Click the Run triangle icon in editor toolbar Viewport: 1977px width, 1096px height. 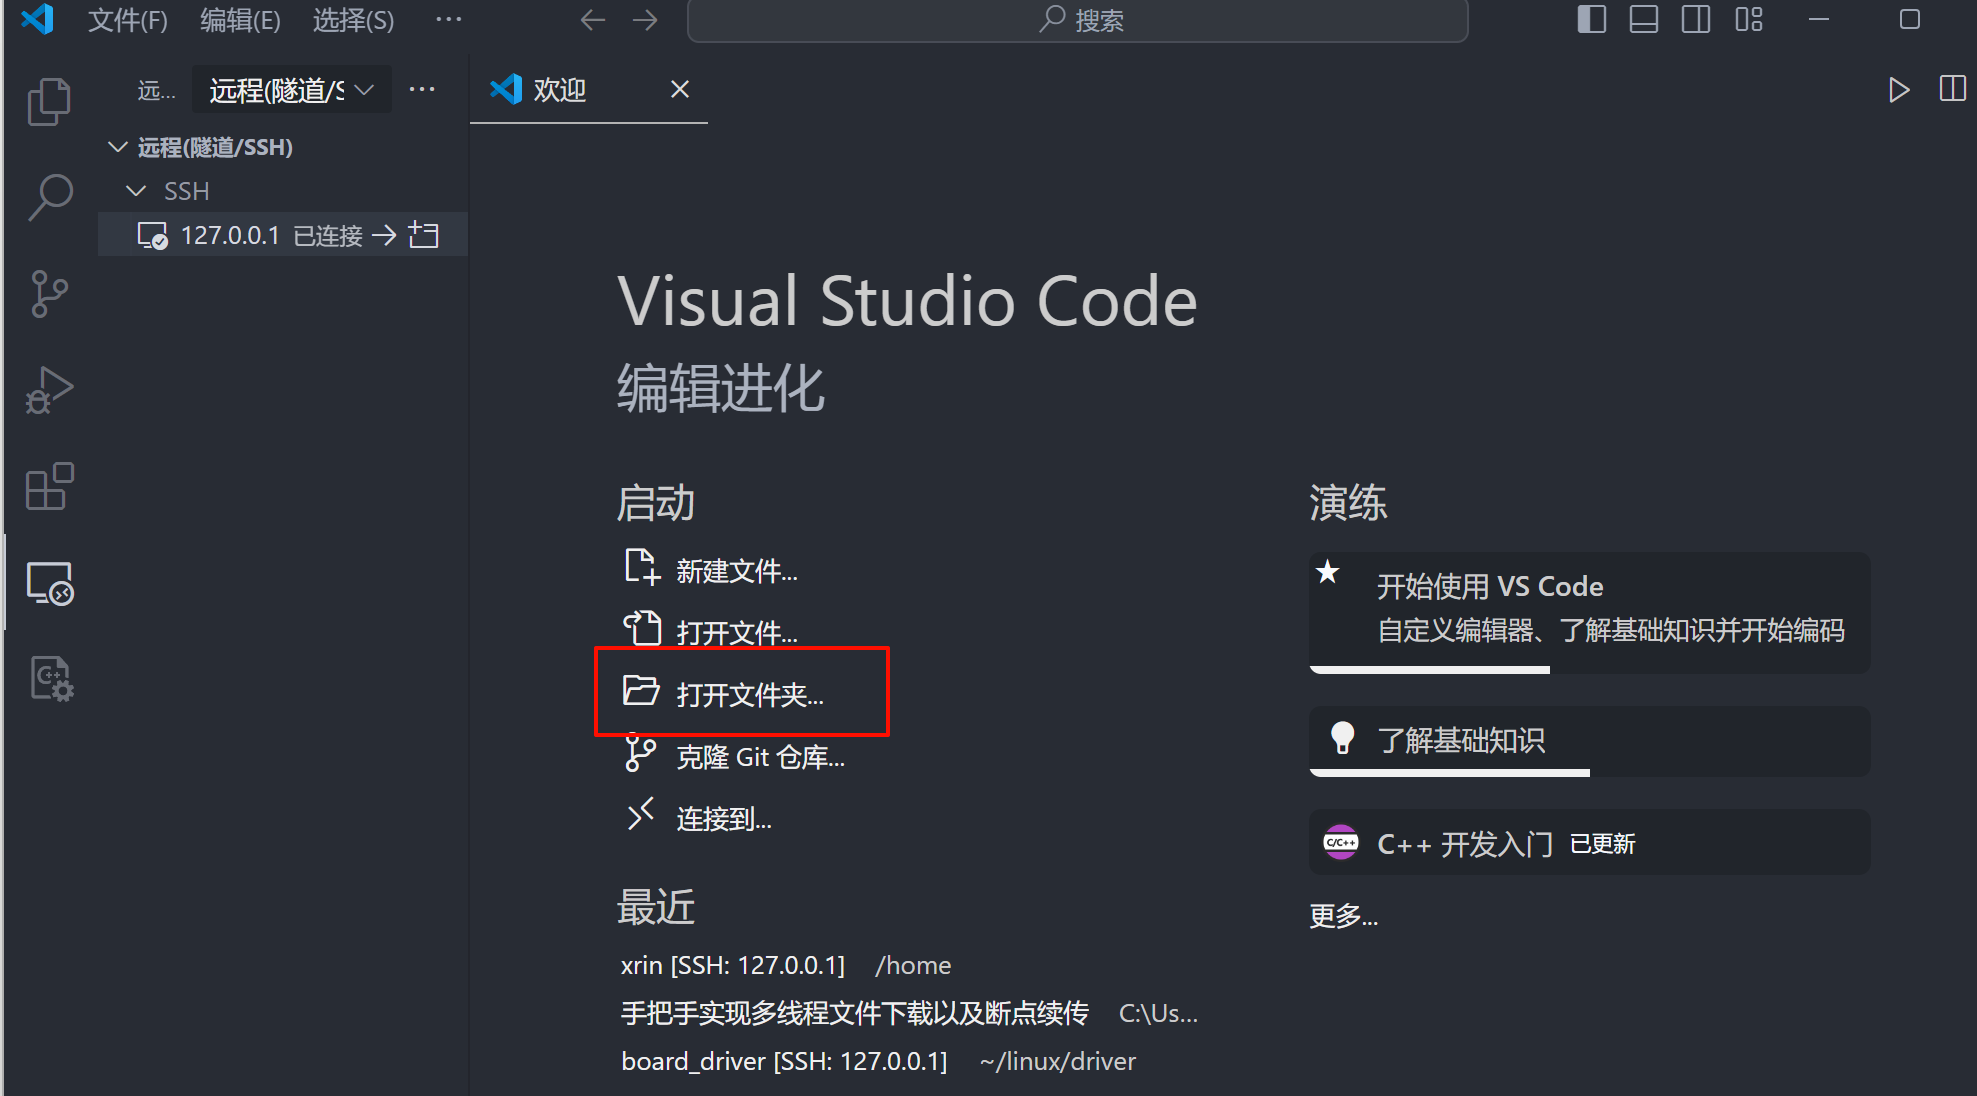click(1898, 90)
